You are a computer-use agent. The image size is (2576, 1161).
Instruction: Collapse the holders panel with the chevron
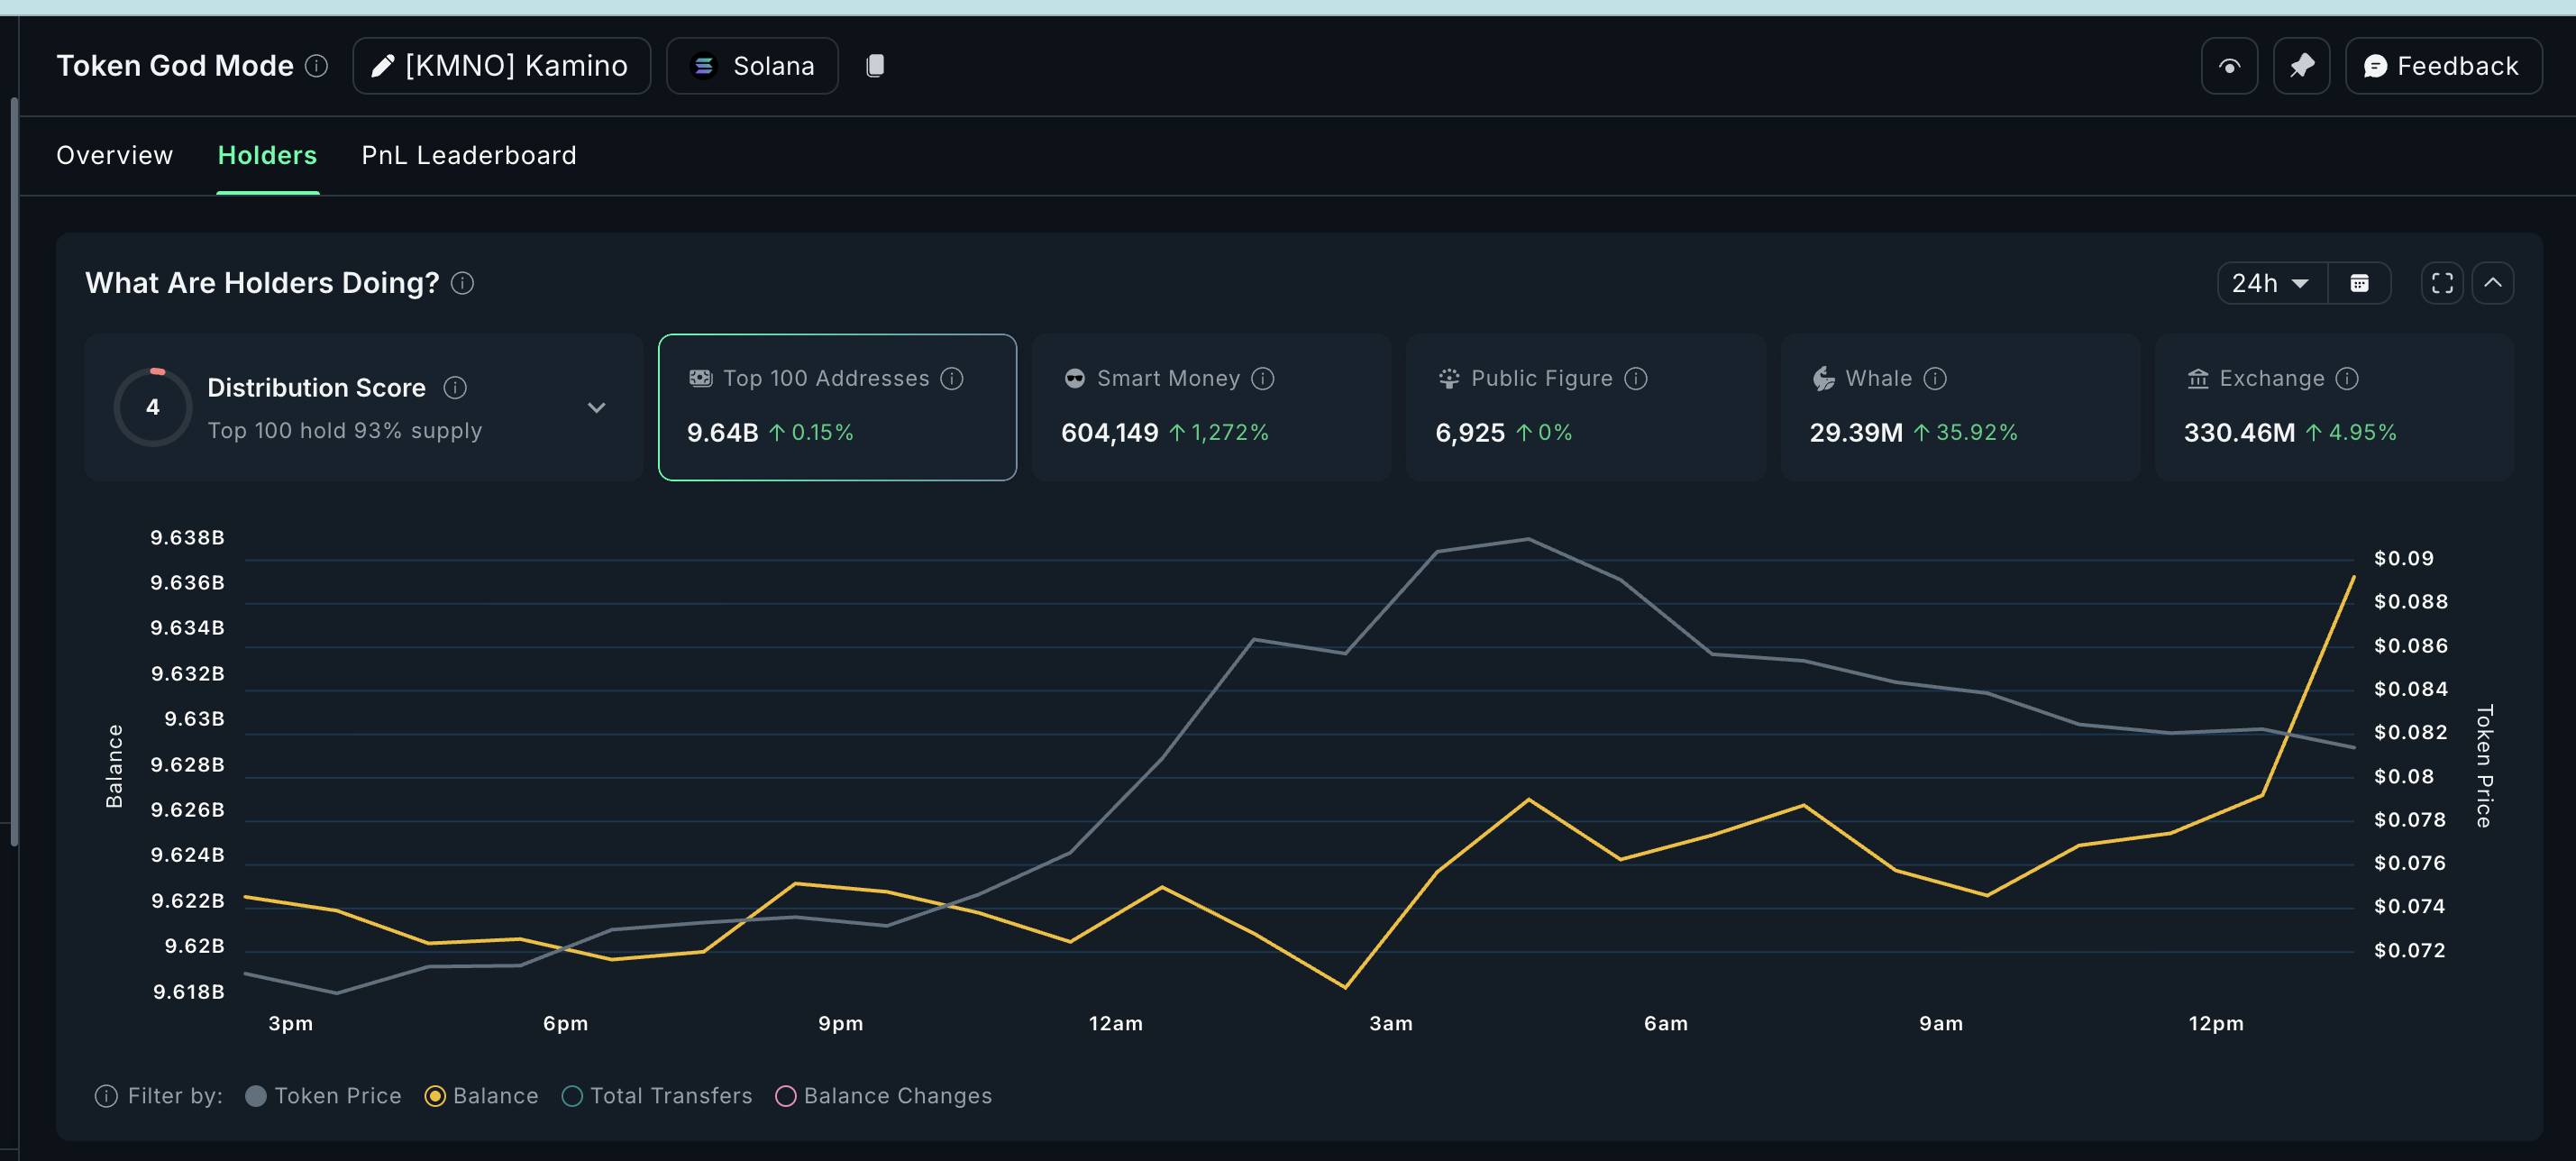pos(2493,283)
